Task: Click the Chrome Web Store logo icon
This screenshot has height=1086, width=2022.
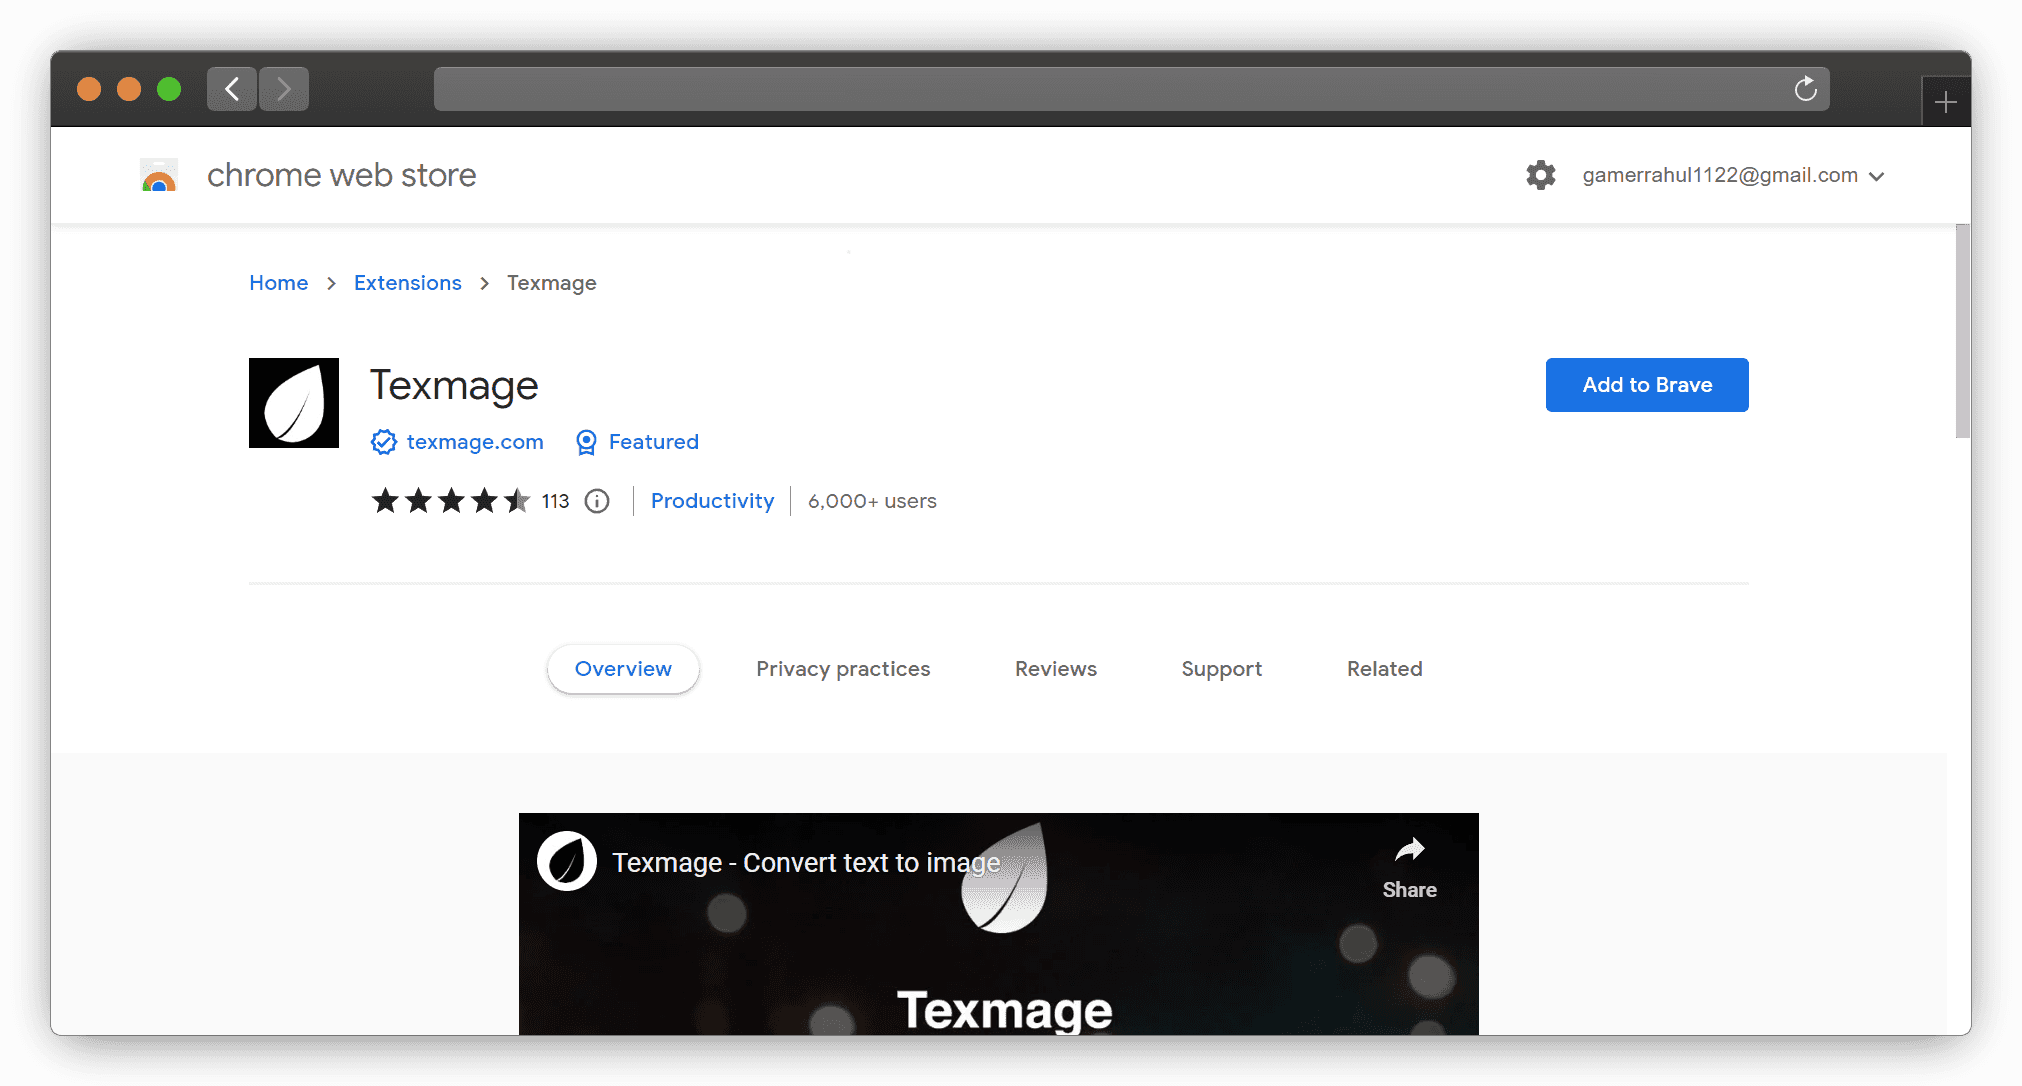Action: coord(159,175)
